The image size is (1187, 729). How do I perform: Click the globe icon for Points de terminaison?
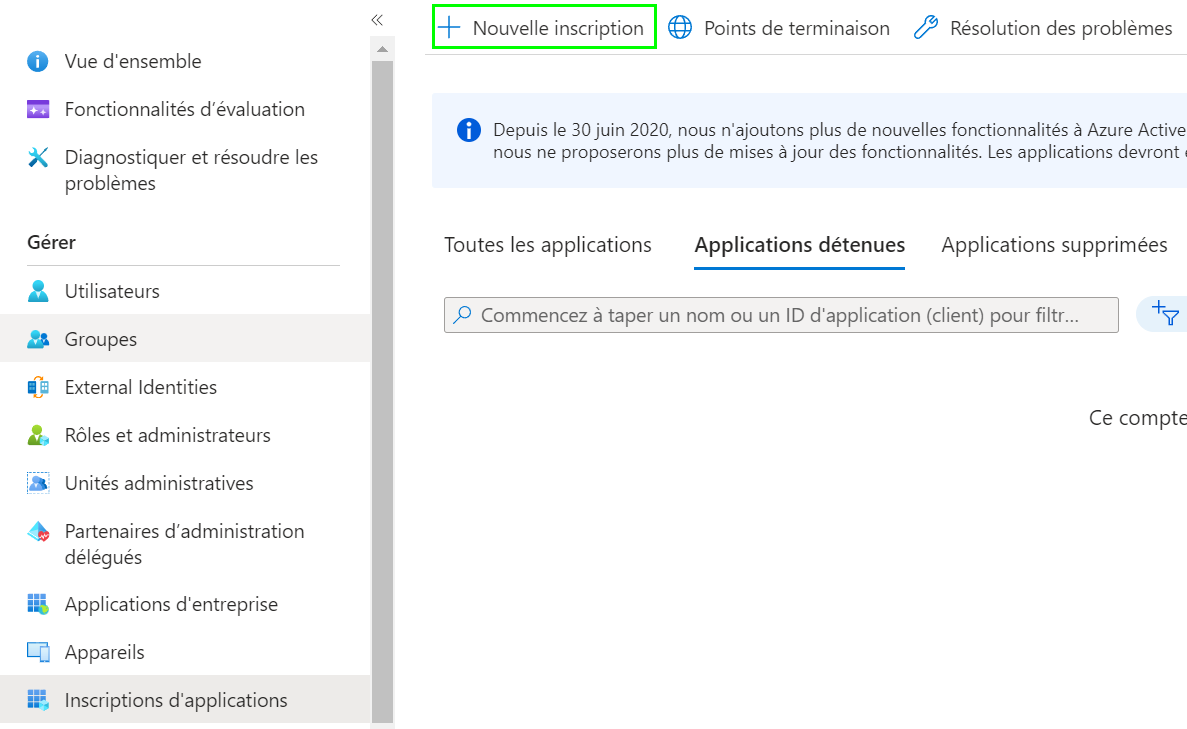pos(681,27)
